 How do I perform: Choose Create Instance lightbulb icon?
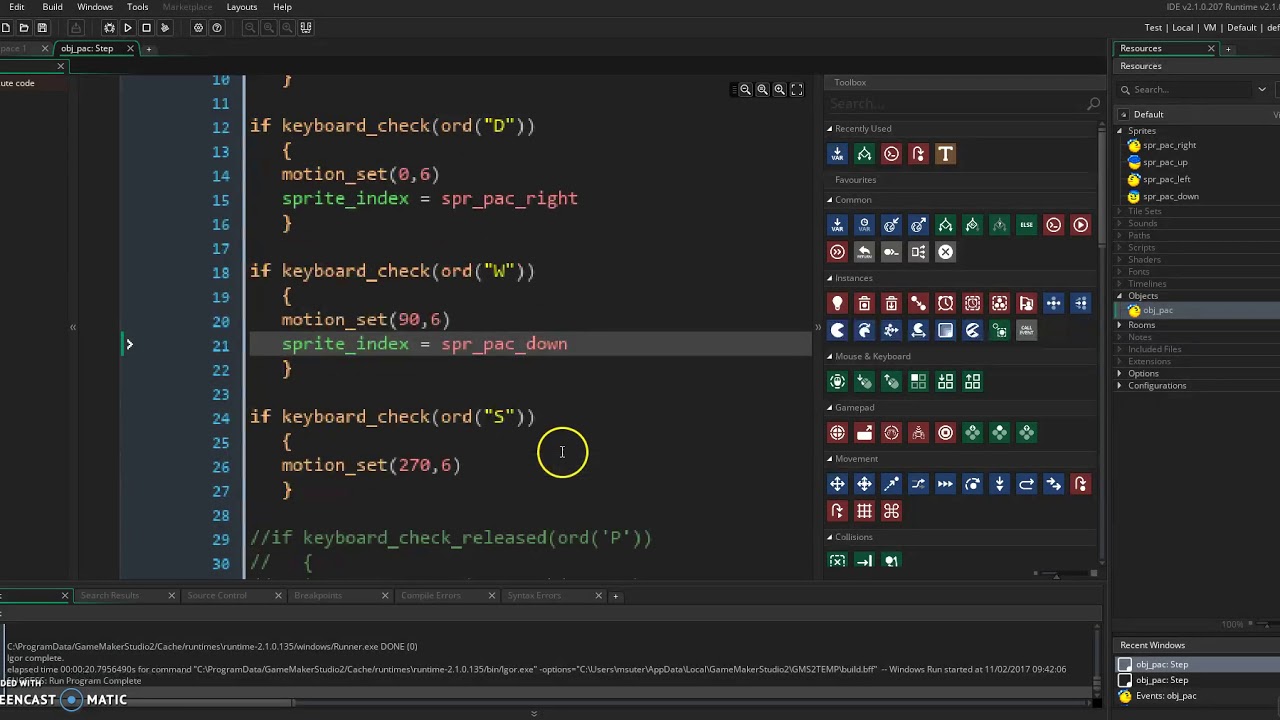point(837,303)
